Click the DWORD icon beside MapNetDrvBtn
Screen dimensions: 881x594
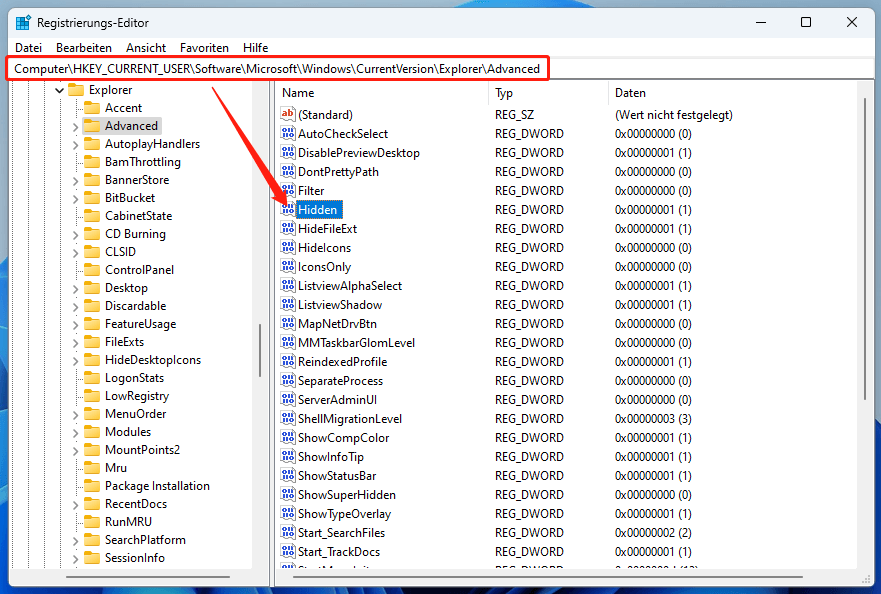288,323
